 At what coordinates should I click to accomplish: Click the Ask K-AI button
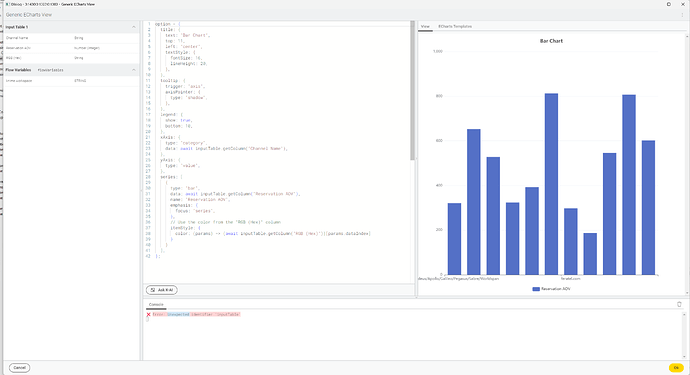(162, 290)
